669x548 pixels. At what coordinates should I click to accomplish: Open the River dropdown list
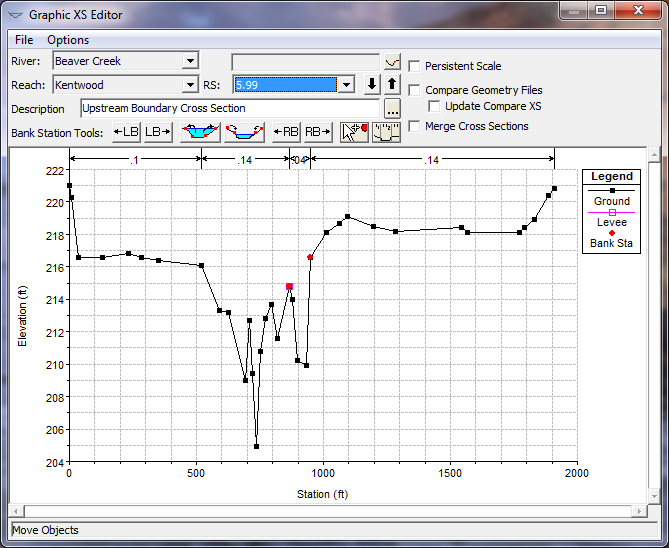click(x=189, y=62)
